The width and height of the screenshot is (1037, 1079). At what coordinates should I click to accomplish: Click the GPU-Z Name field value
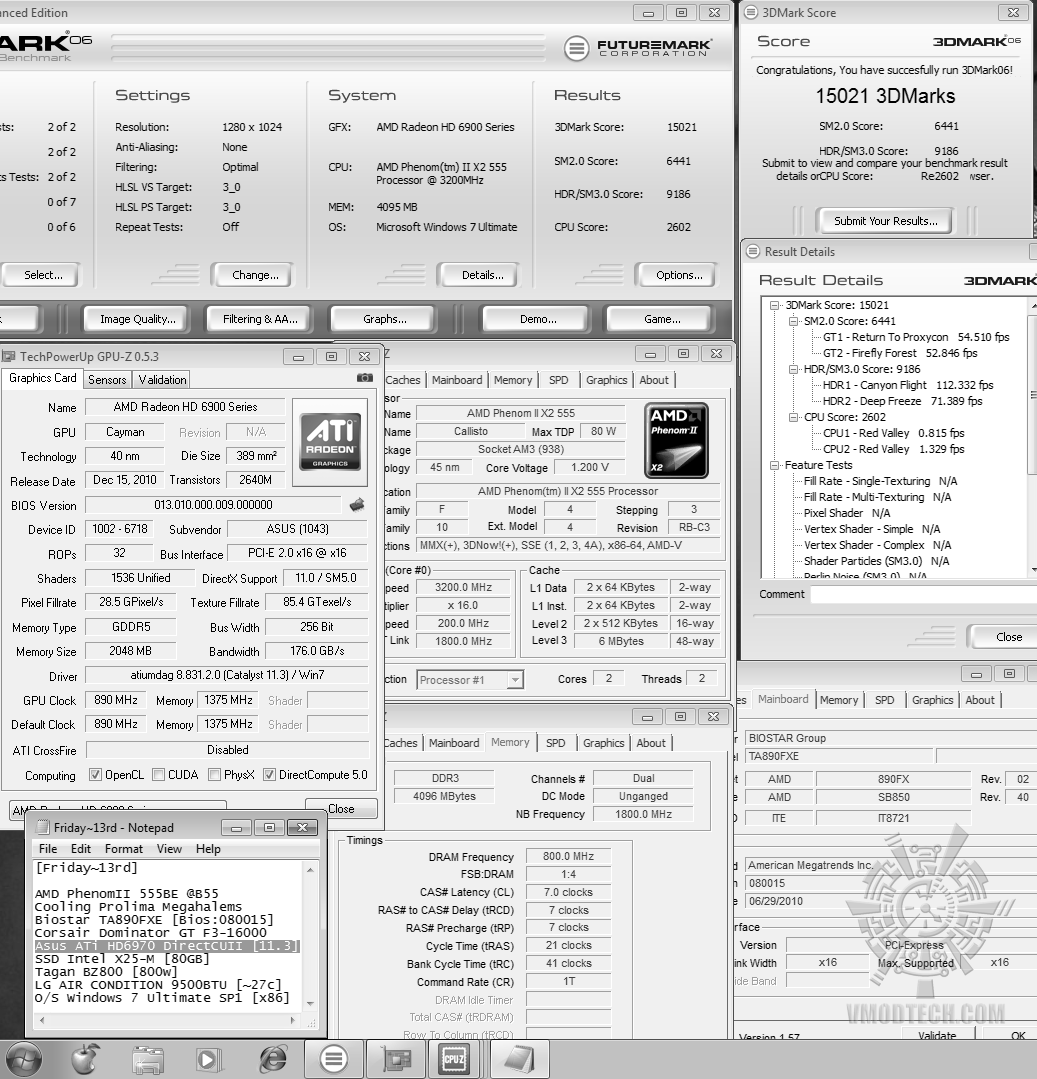click(x=185, y=407)
